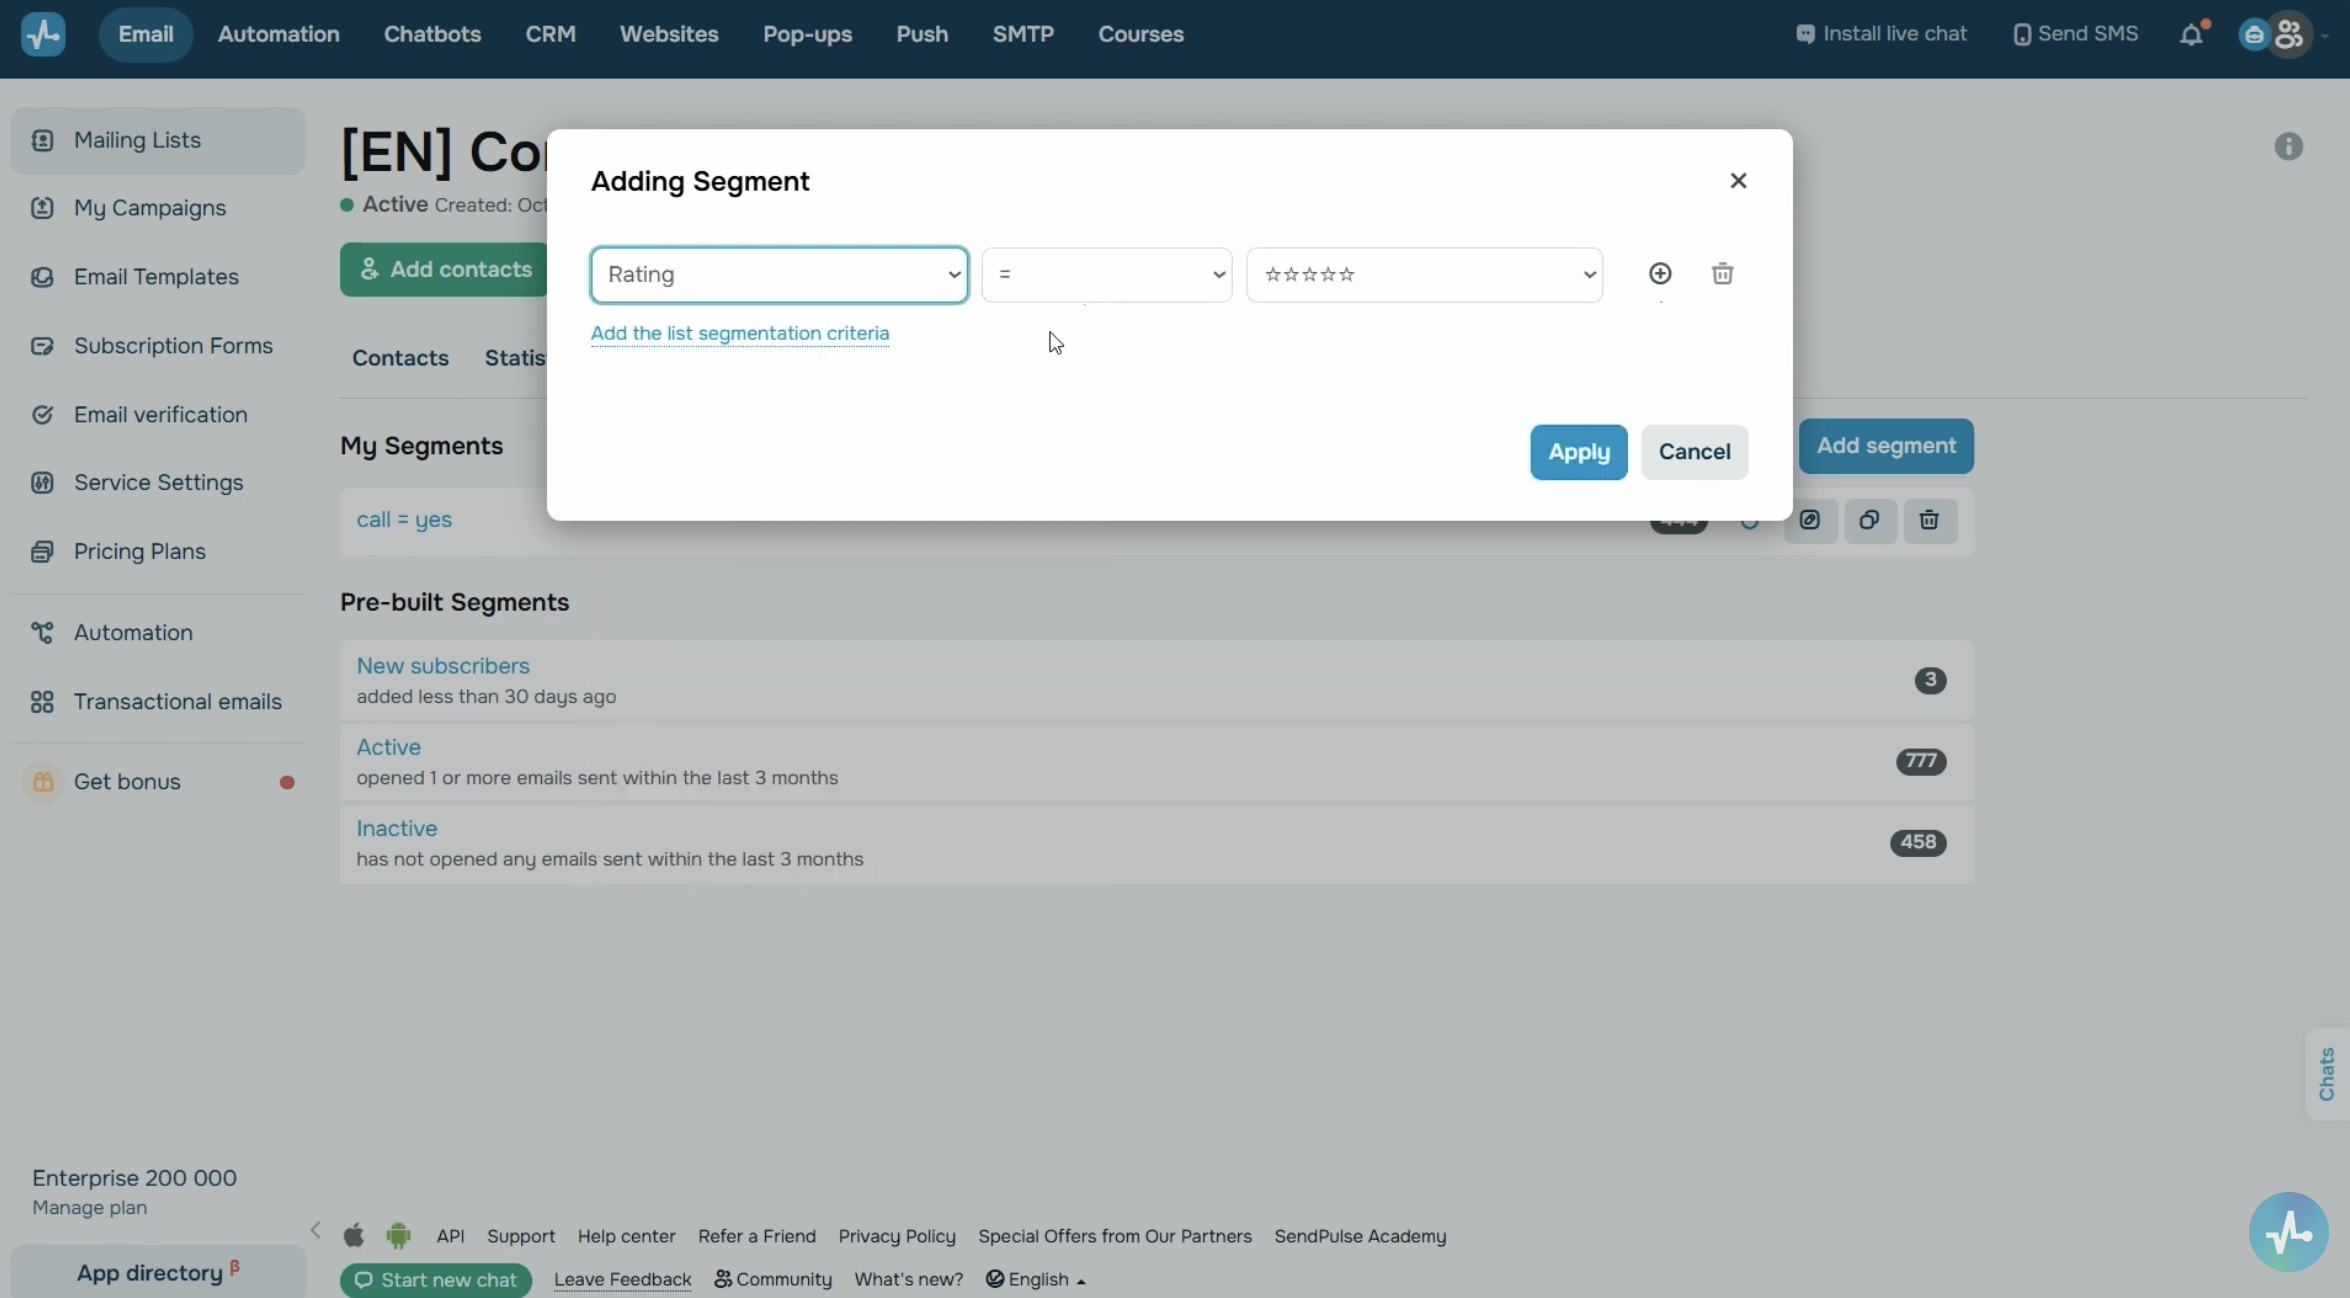Viewport: 2350px width, 1298px height.
Task: Open the notifications bell
Action: click(x=2191, y=34)
